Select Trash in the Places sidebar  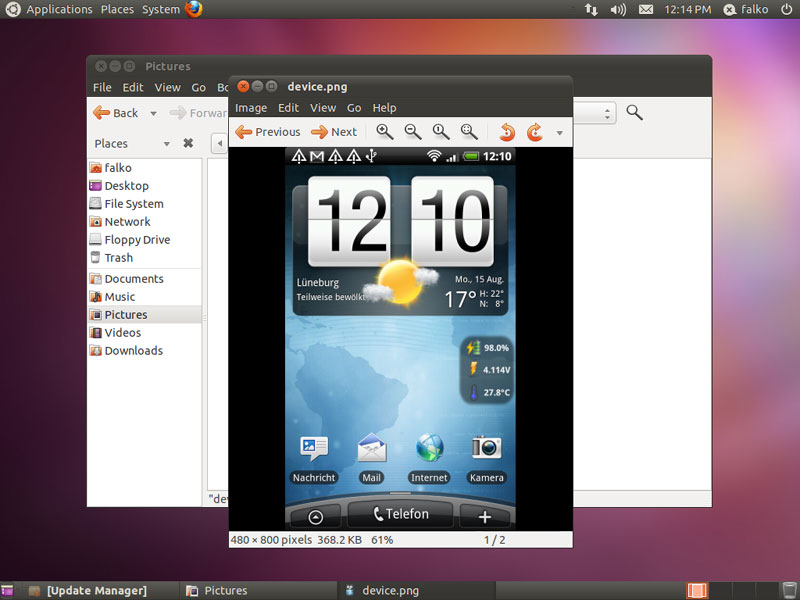coord(118,258)
